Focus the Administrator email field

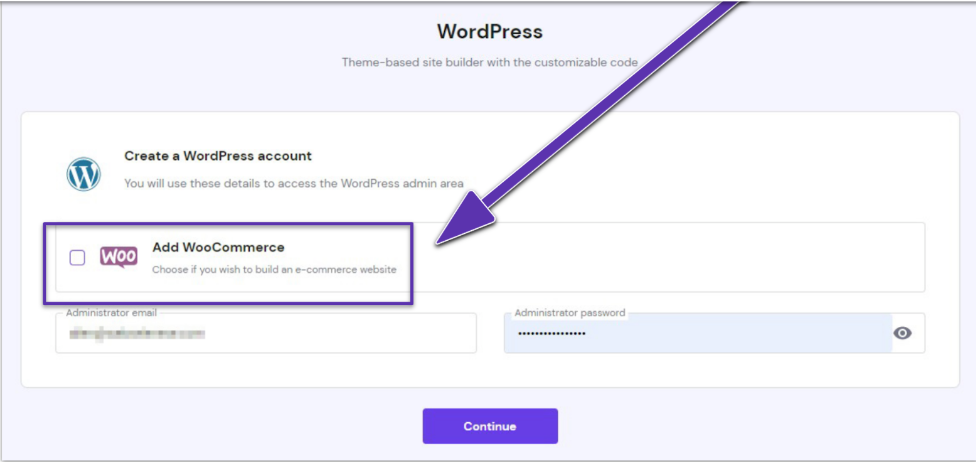click(x=266, y=333)
